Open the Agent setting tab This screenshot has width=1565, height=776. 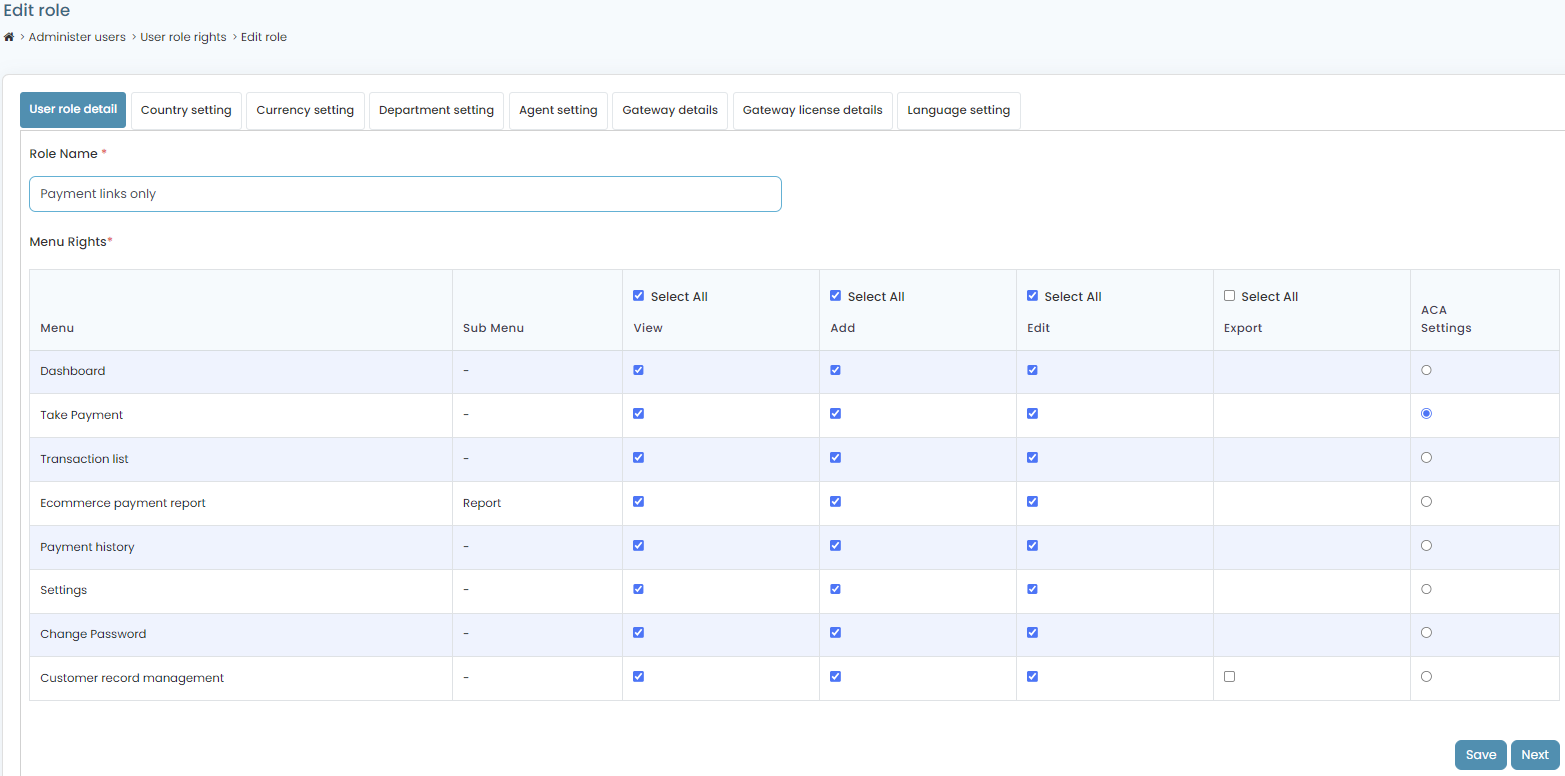(558, 110)
